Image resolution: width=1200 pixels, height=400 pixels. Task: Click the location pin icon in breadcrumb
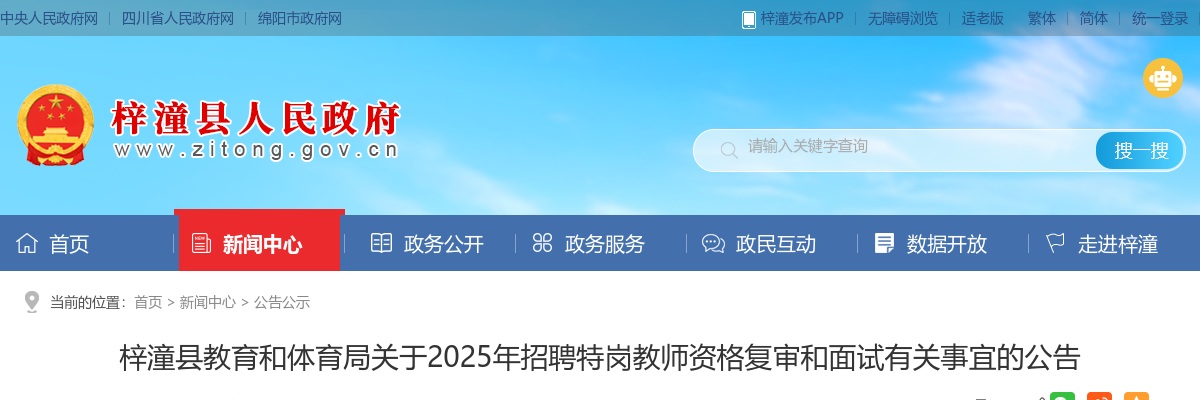tap(32, 302)
